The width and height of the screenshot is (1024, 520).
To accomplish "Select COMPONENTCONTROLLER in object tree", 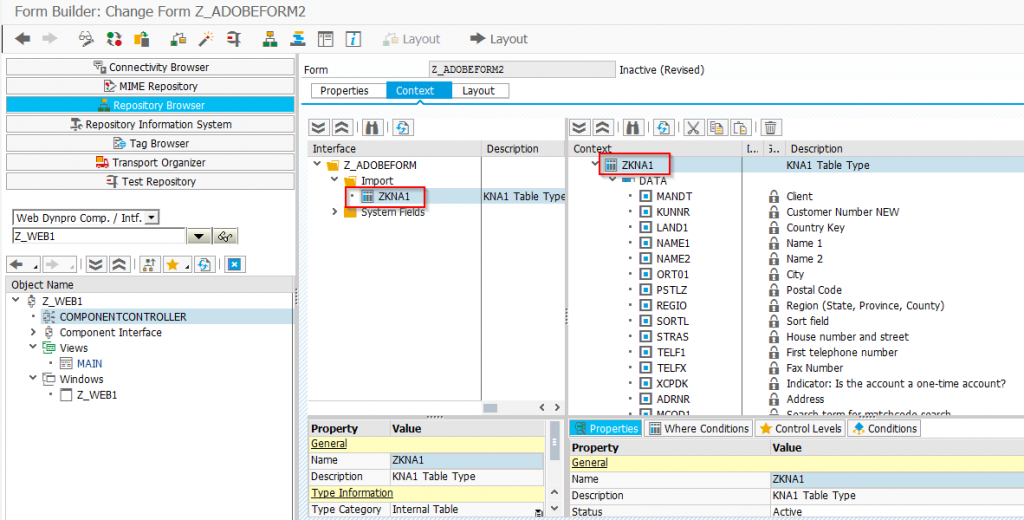I will [x=123, y=317].
